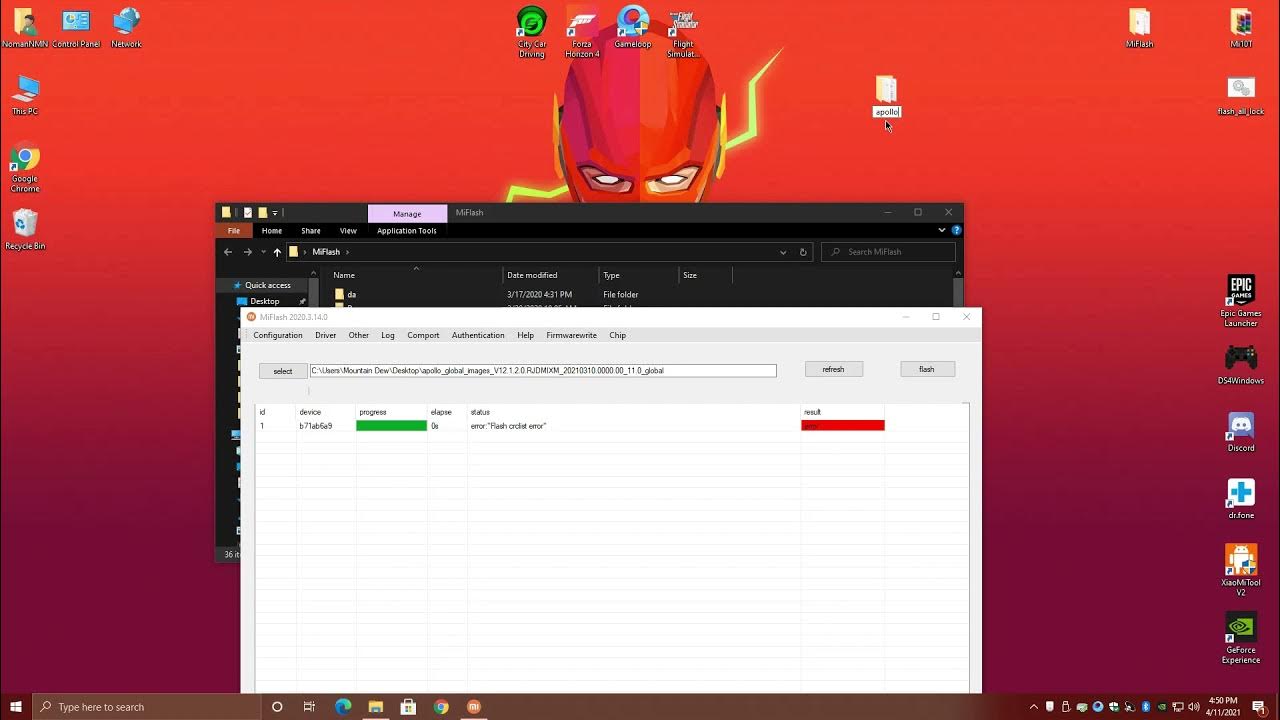Open the Driver menu in MiFlash

pos(326,335)
